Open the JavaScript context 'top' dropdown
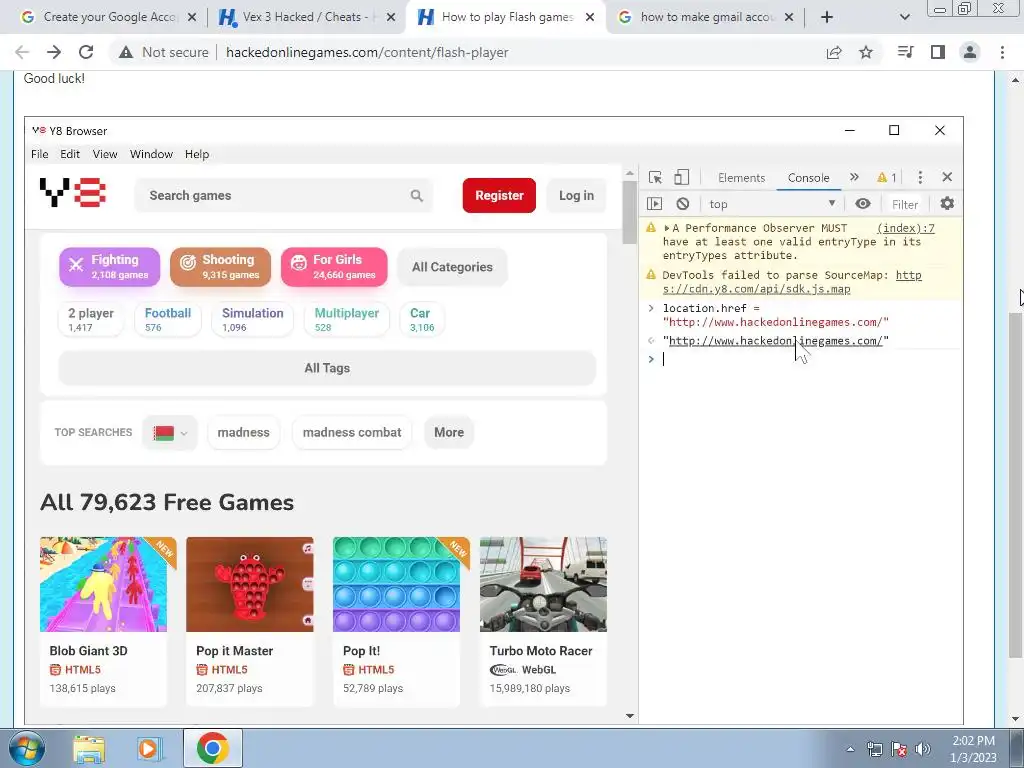 click(x=772, y=204)
